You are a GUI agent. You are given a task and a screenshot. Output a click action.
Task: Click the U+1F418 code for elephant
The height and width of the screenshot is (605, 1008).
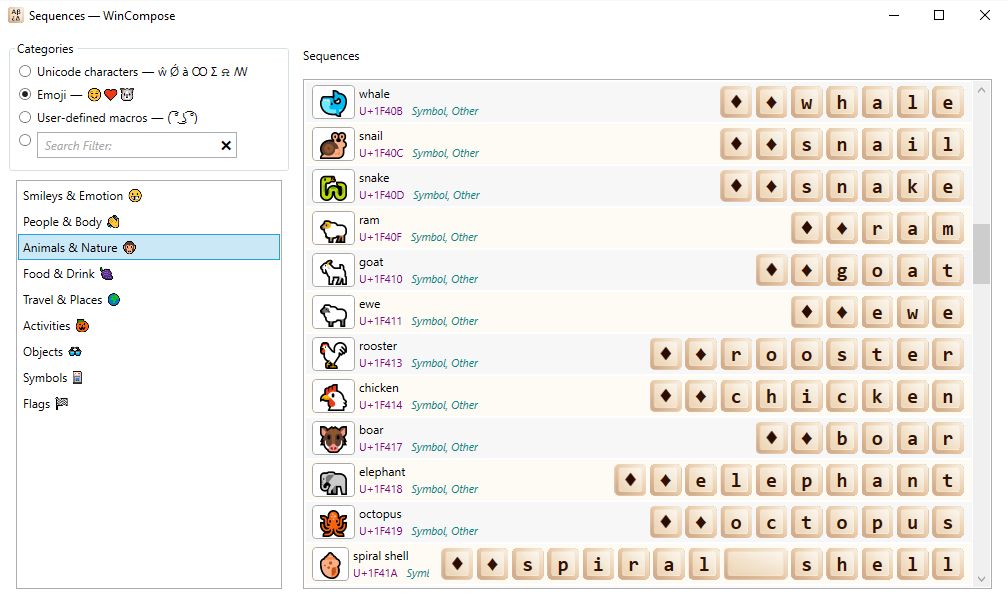point(381,489)
